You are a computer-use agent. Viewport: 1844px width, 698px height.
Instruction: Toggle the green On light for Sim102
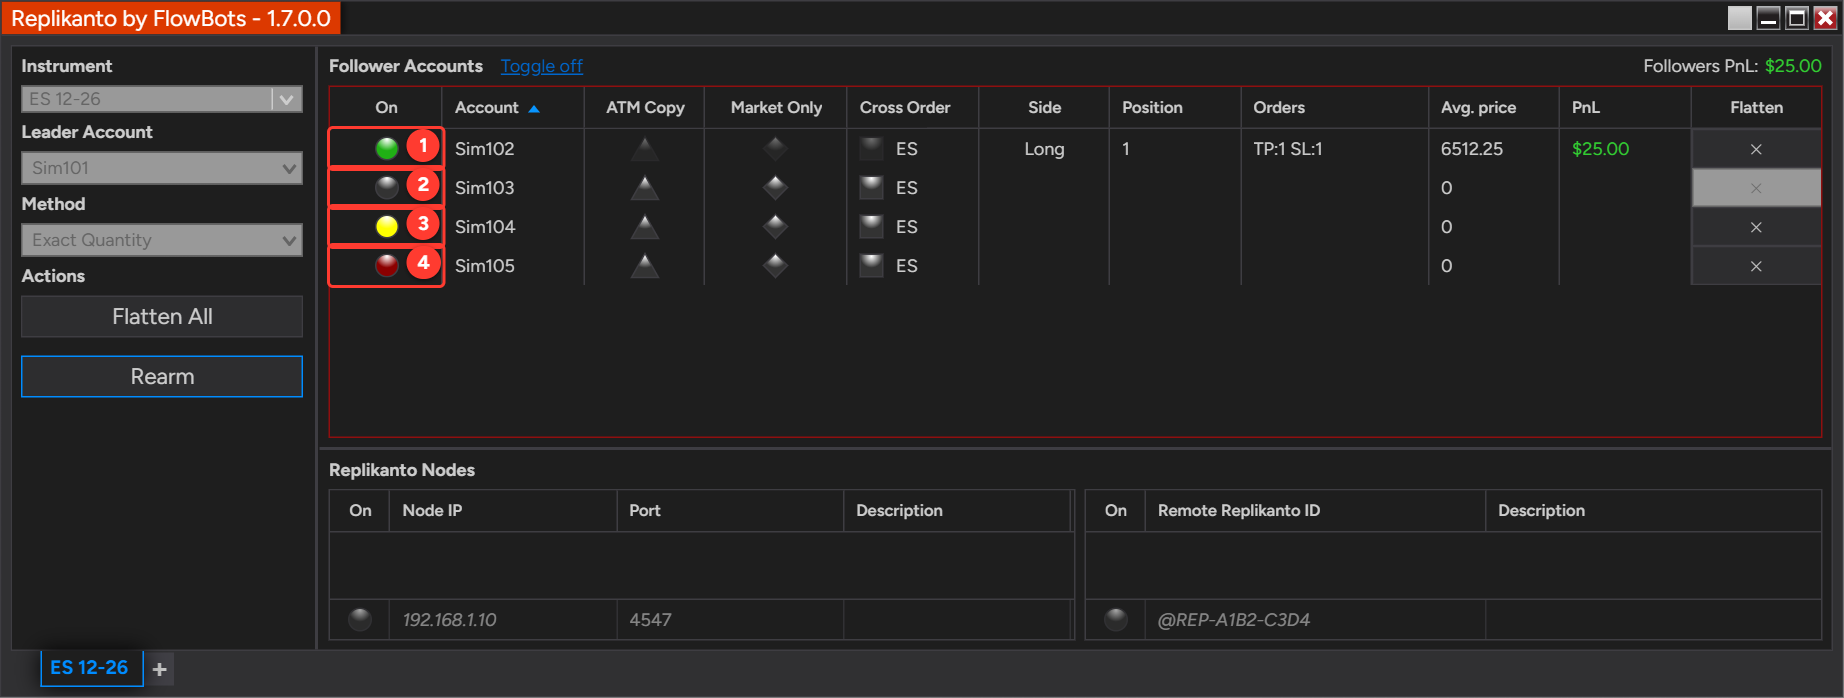pos(387,149)
